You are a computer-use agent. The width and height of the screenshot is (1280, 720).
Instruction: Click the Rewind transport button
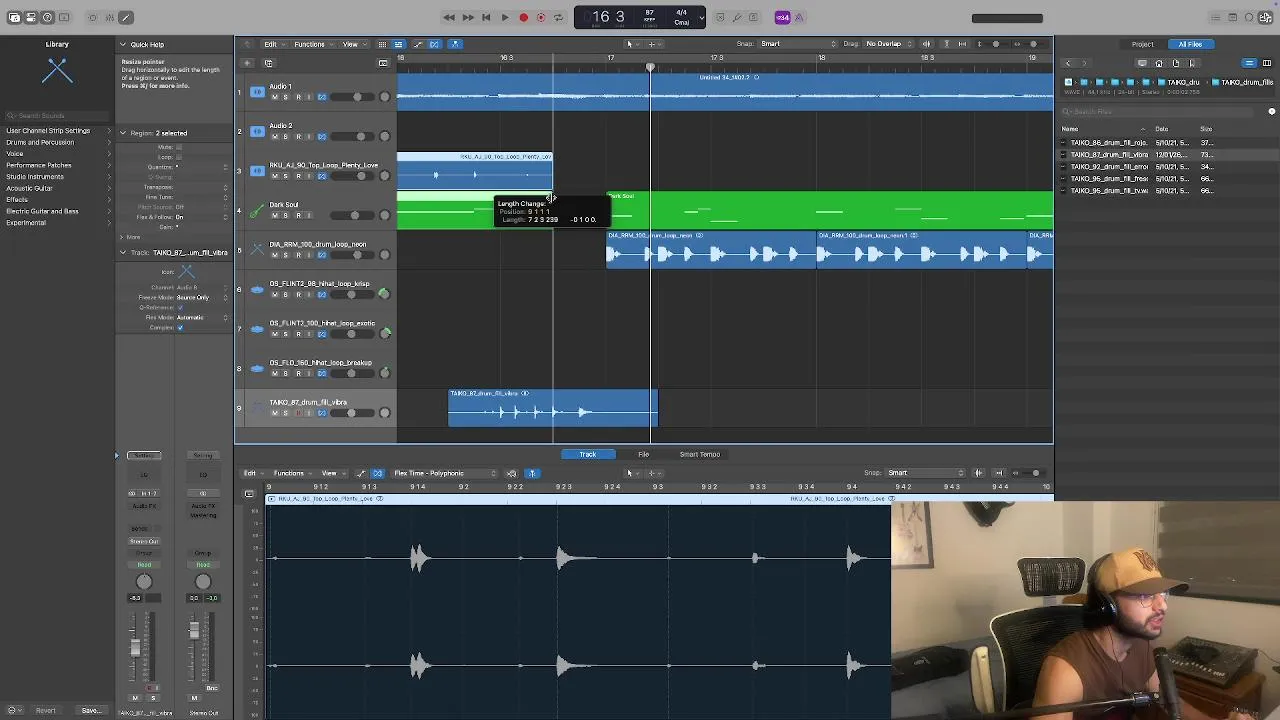[449, 17]
